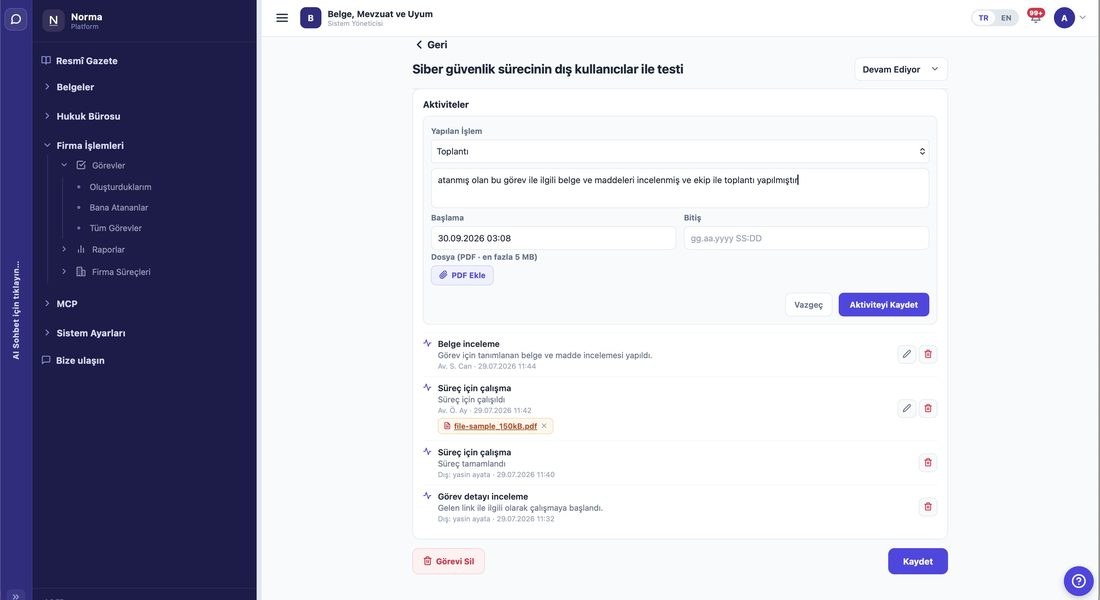Click the Aktiviteyi Kaydet button

point(883,305)
